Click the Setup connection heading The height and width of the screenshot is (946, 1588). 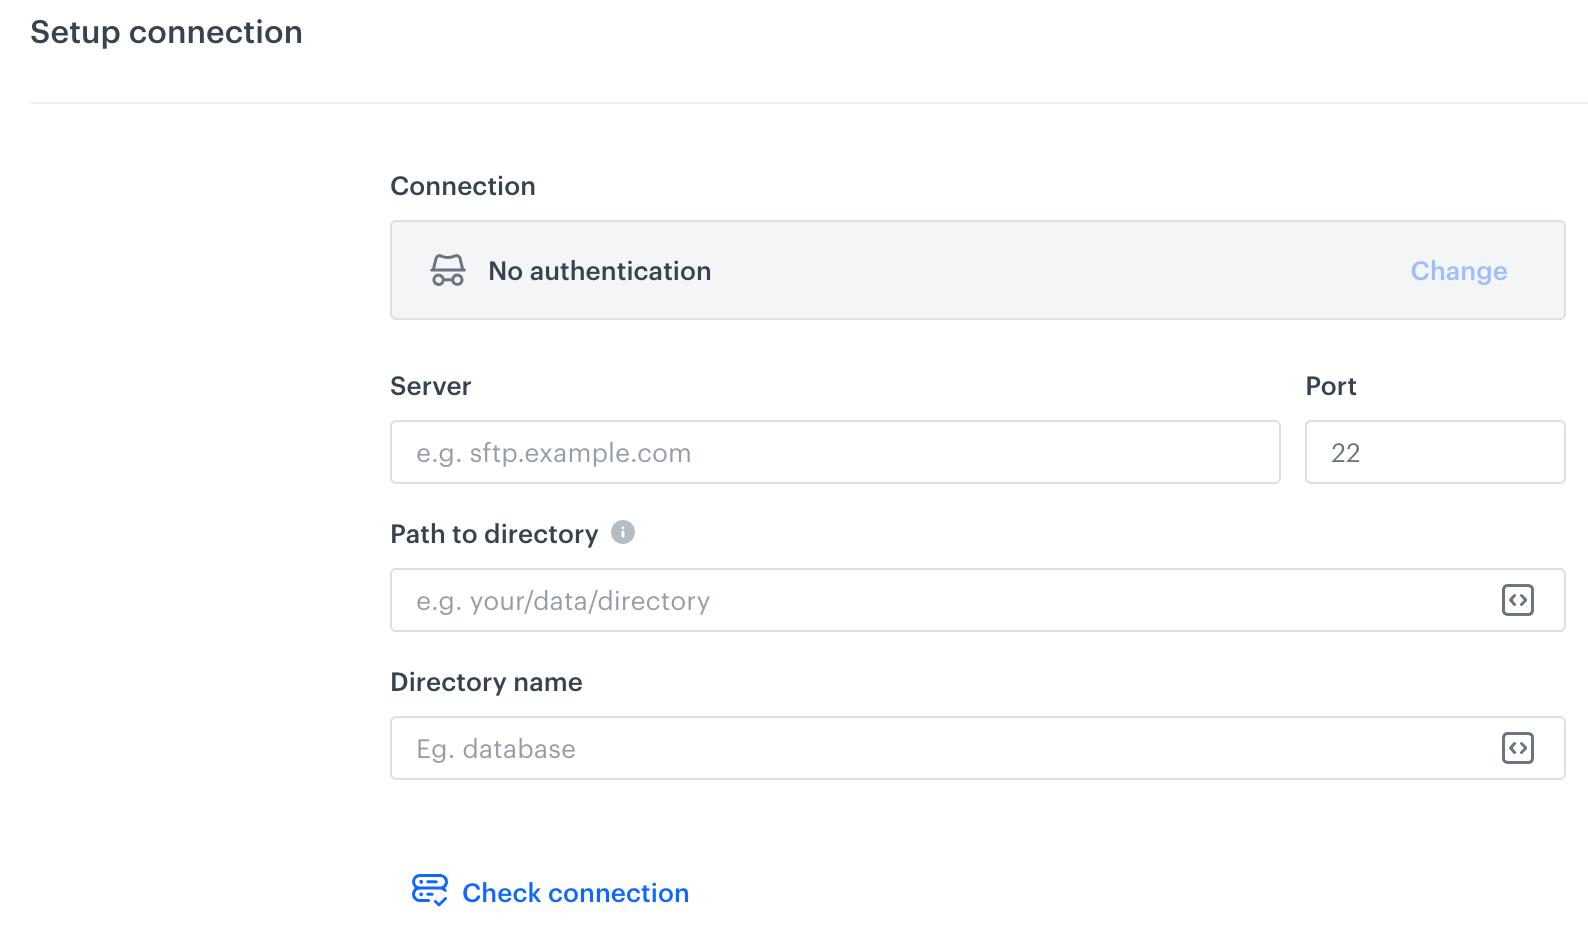pyautogui.click(x=166, y=32)
